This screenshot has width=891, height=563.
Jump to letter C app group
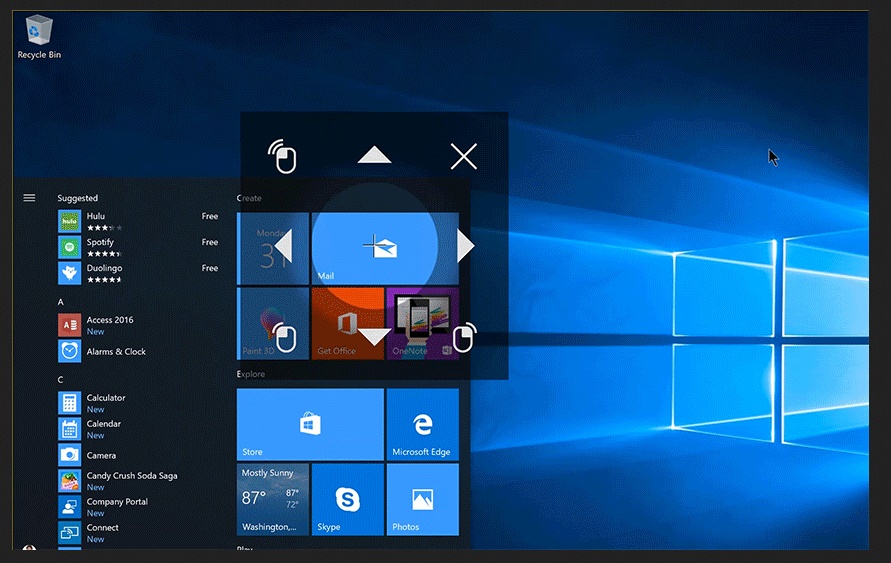pyautogui.click(x=60, y=379)
